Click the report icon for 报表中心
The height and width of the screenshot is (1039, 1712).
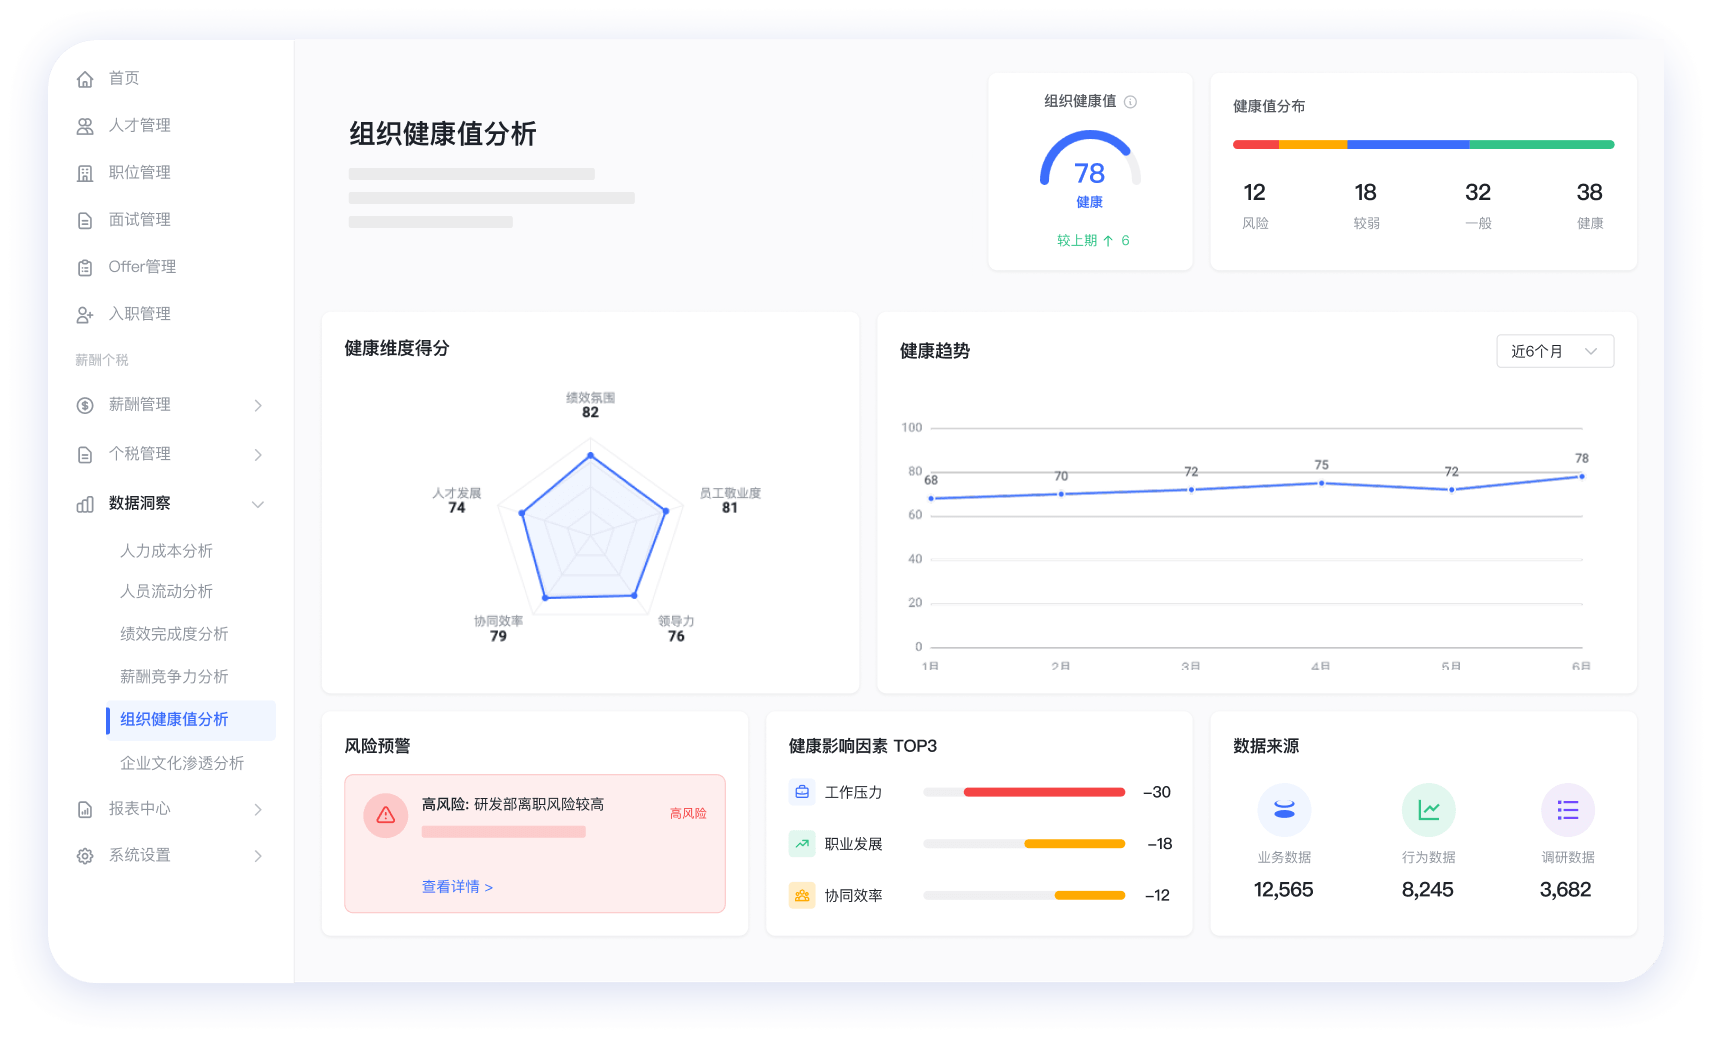click(85, 809)
